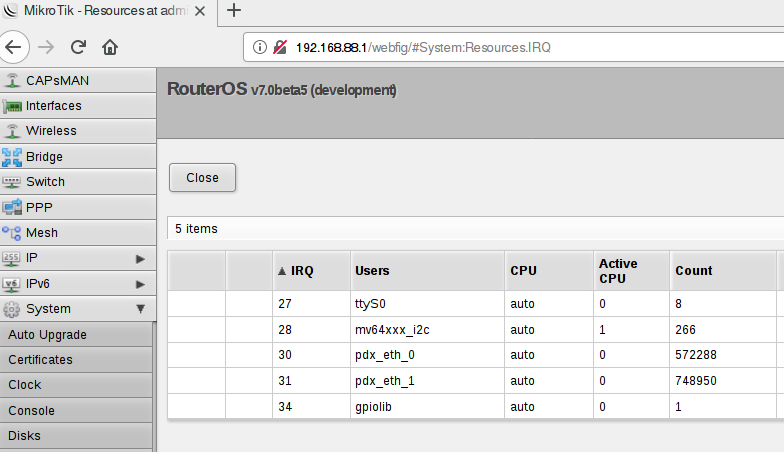Click the System gear icon
Image resolution: width=784 pixels, height=452 pixels.
tap(12, 309)
